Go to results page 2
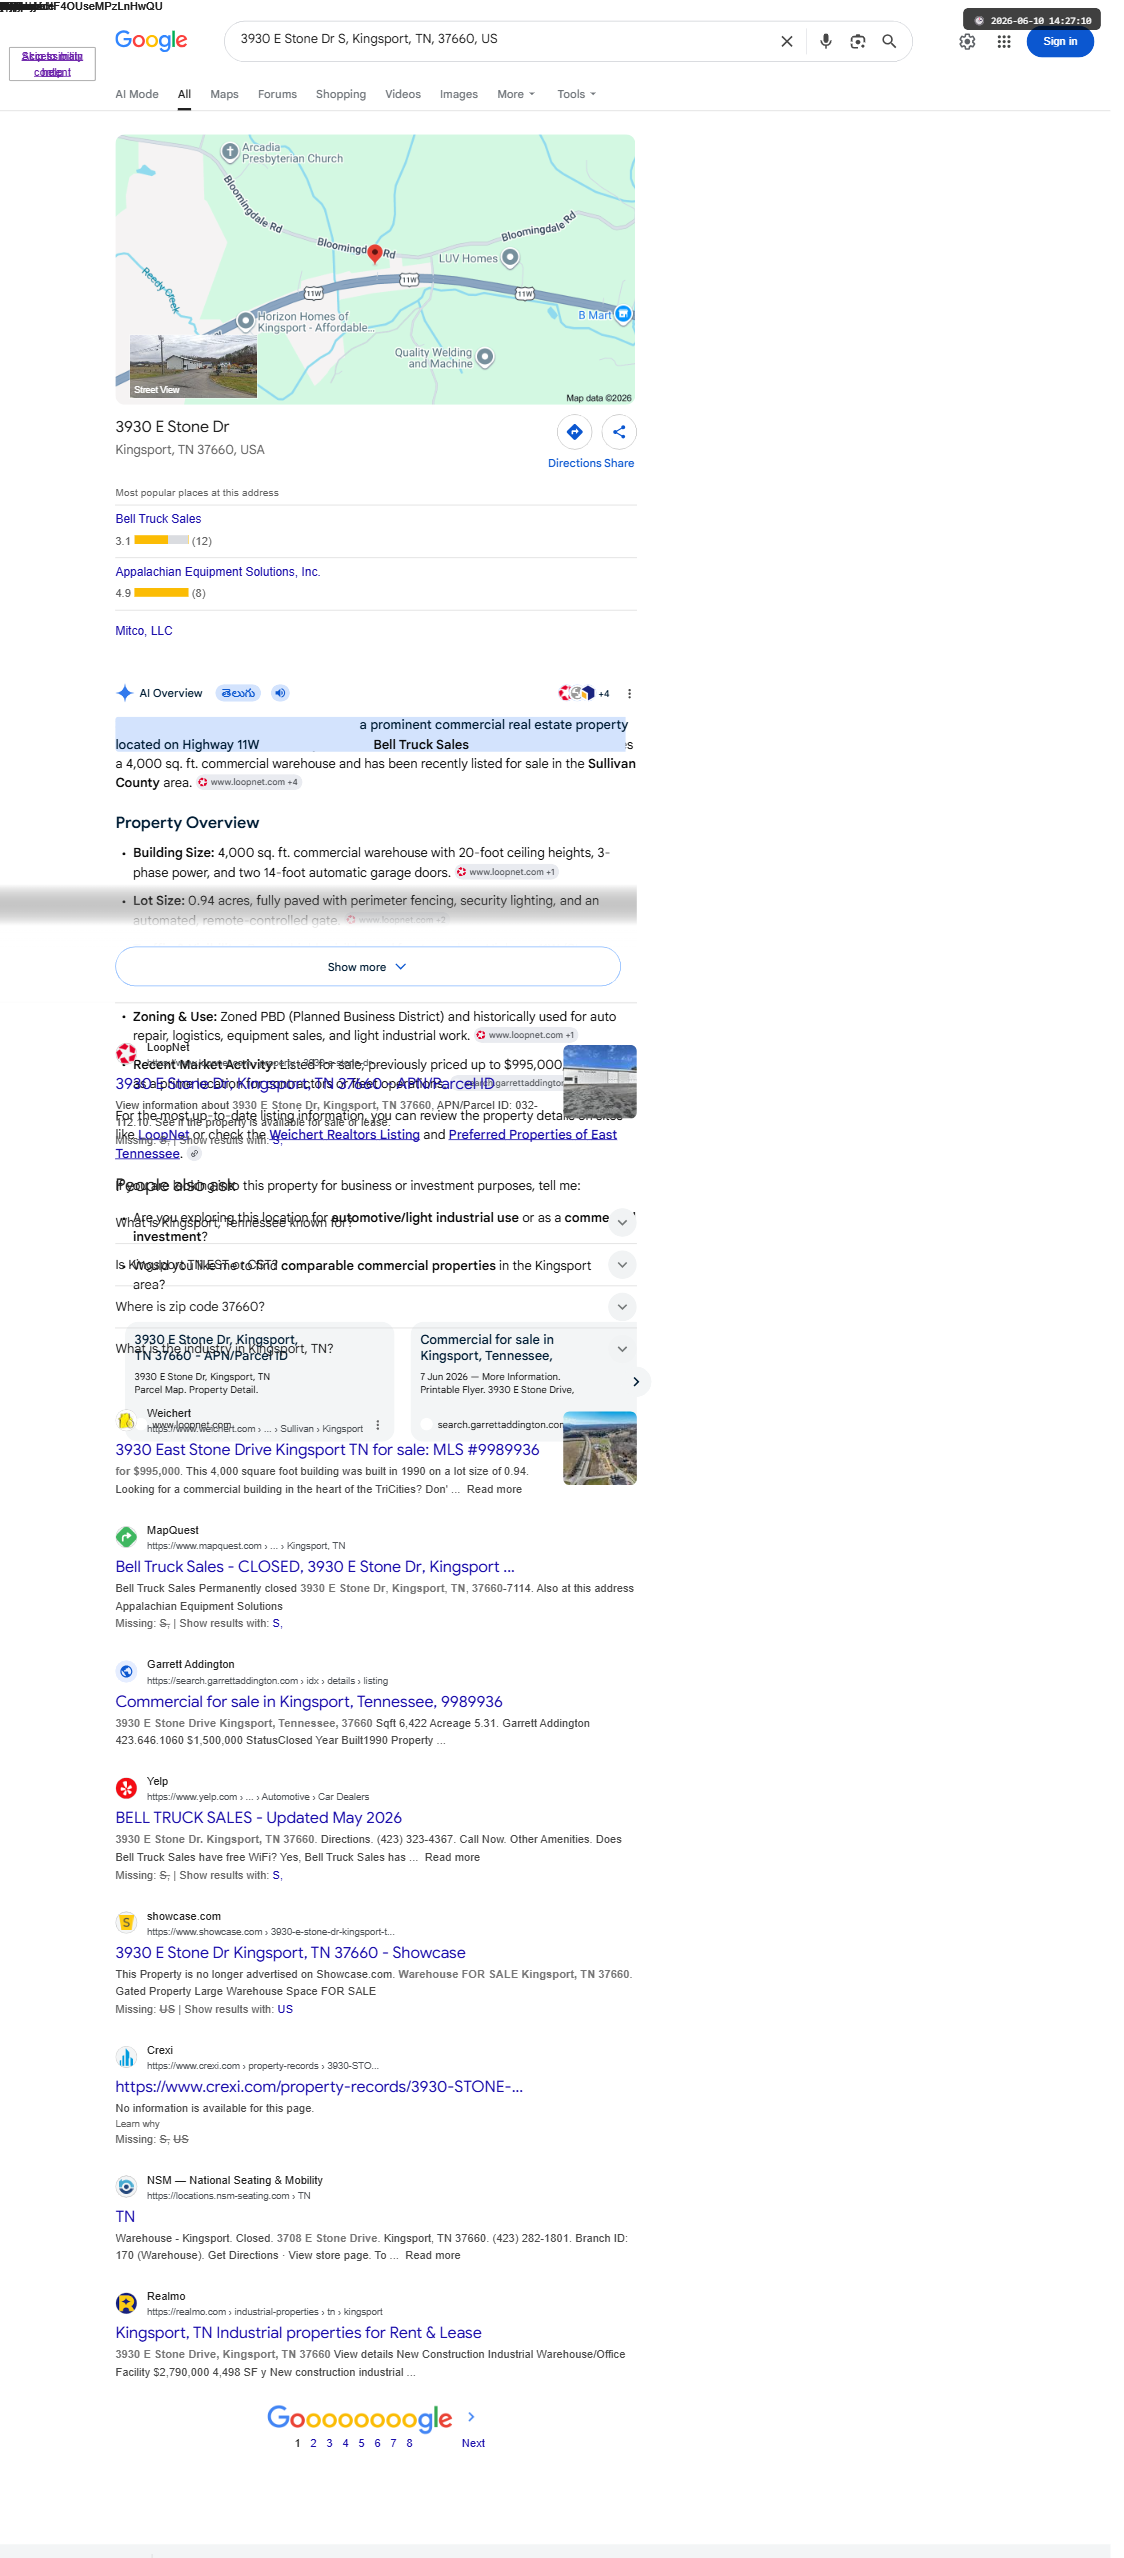This screenshot has width=1124, height=2558. click(x=313, y=2443)
